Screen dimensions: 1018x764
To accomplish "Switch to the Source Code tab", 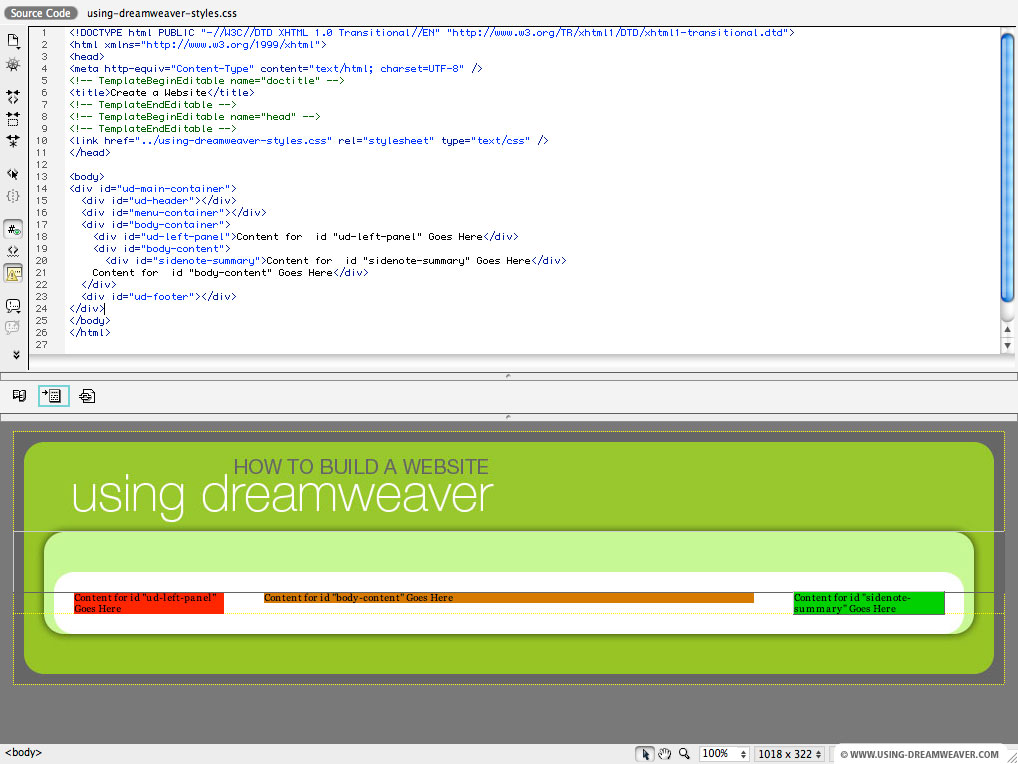I will pyautogui.click(x=40, y=13).
